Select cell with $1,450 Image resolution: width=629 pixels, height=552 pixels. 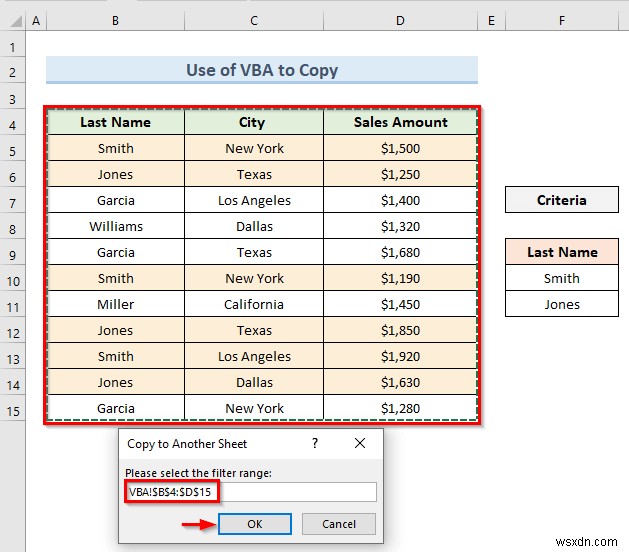click(x=400, y=304)
